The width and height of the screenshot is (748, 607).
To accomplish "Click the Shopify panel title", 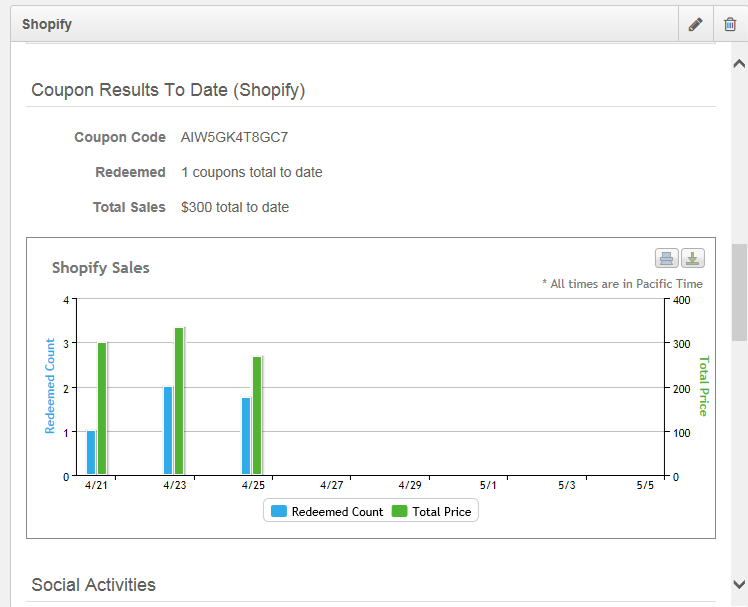I will (x=47, y=24).
